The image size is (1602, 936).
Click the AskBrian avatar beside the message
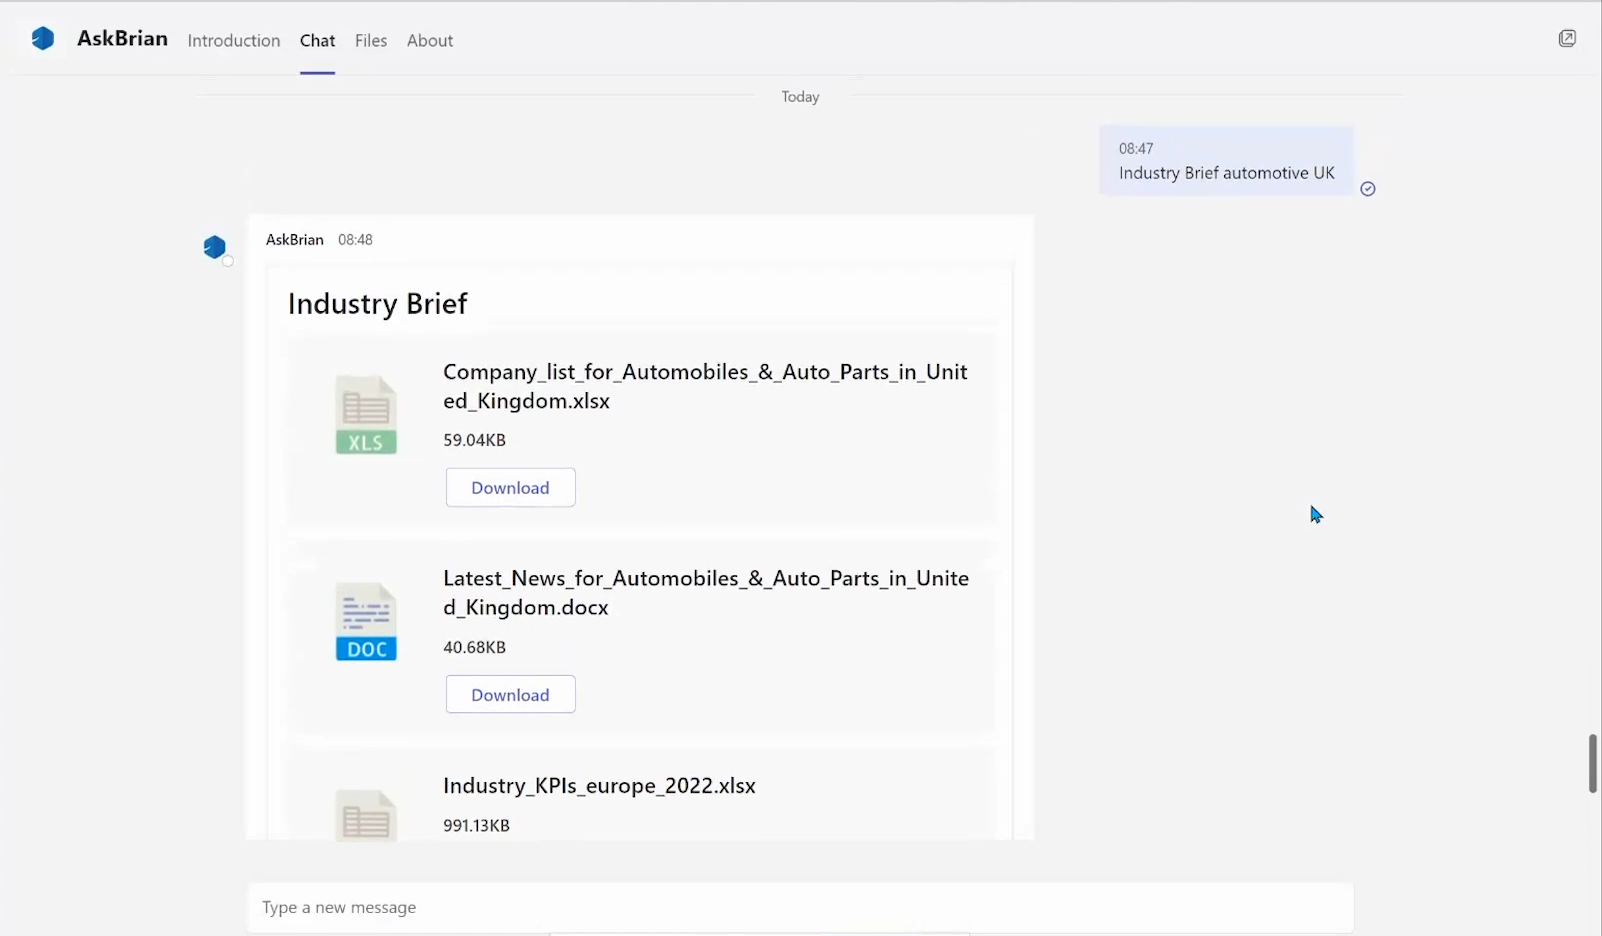coord(215,247)
